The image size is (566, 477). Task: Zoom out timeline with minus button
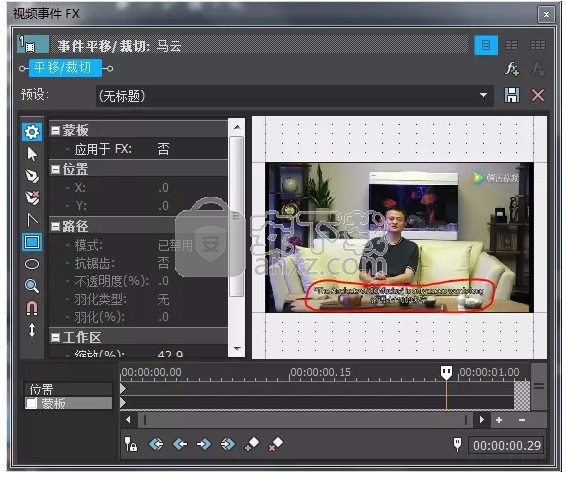[522, 420]
